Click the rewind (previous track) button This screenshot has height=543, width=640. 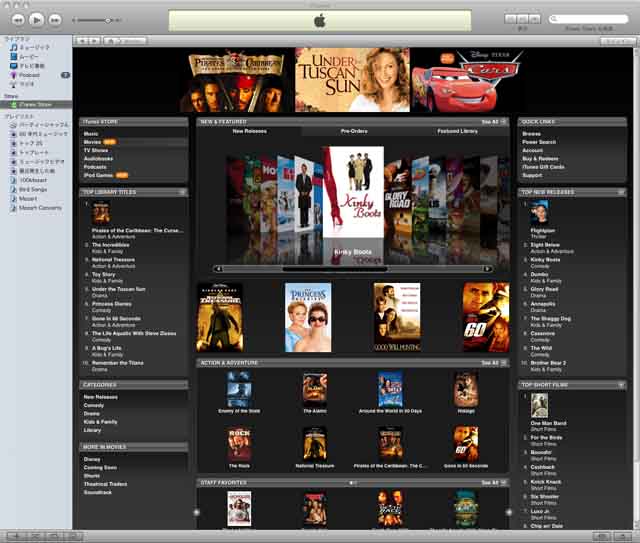click(18, 20)
